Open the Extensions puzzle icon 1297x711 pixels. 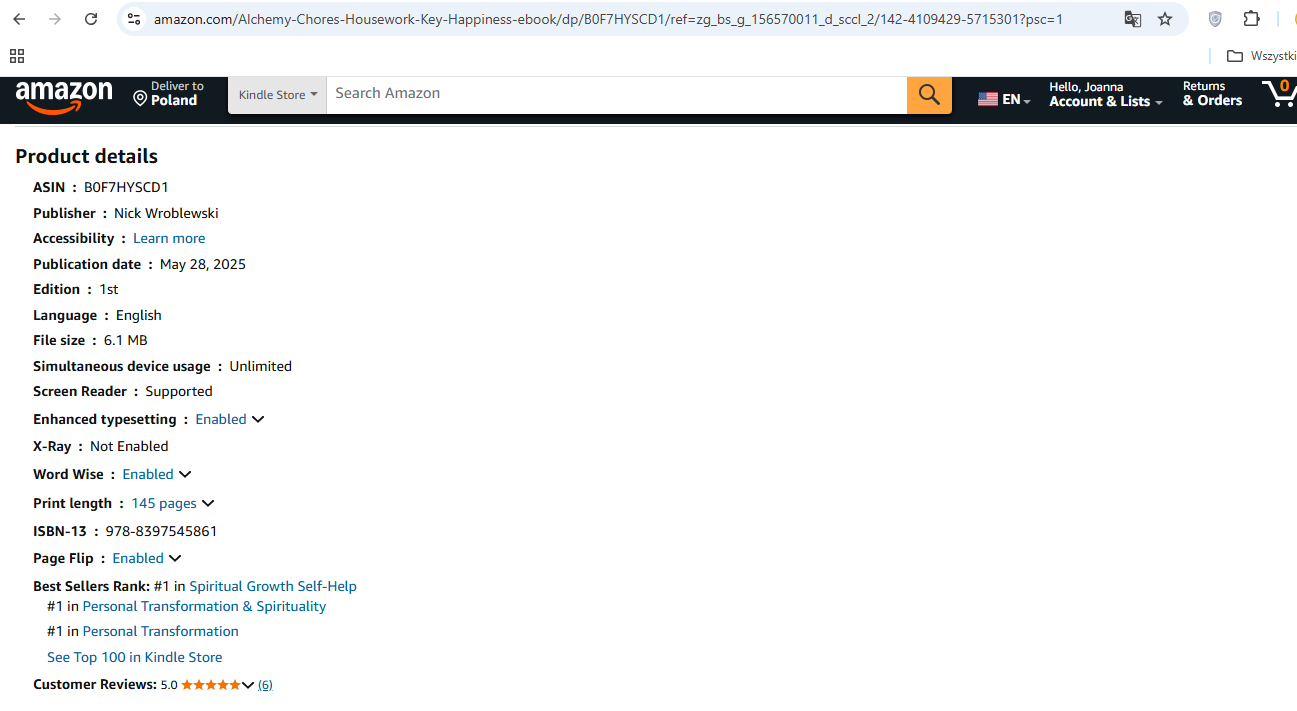pos(1251,19)
